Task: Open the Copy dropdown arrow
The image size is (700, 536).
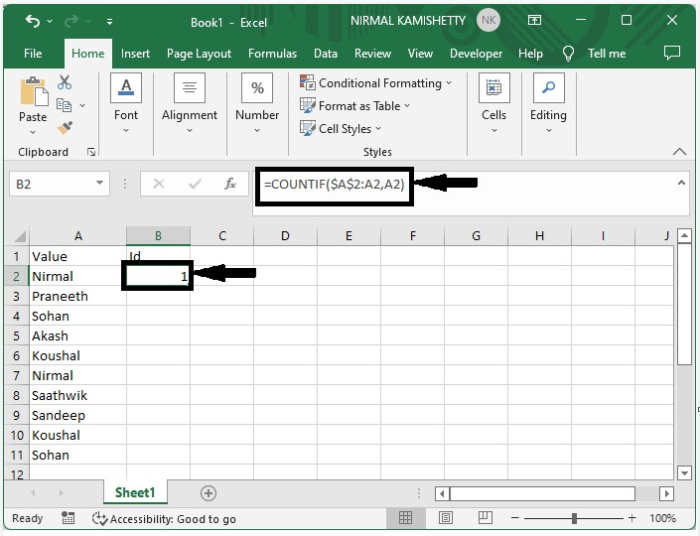Action: 82,106
